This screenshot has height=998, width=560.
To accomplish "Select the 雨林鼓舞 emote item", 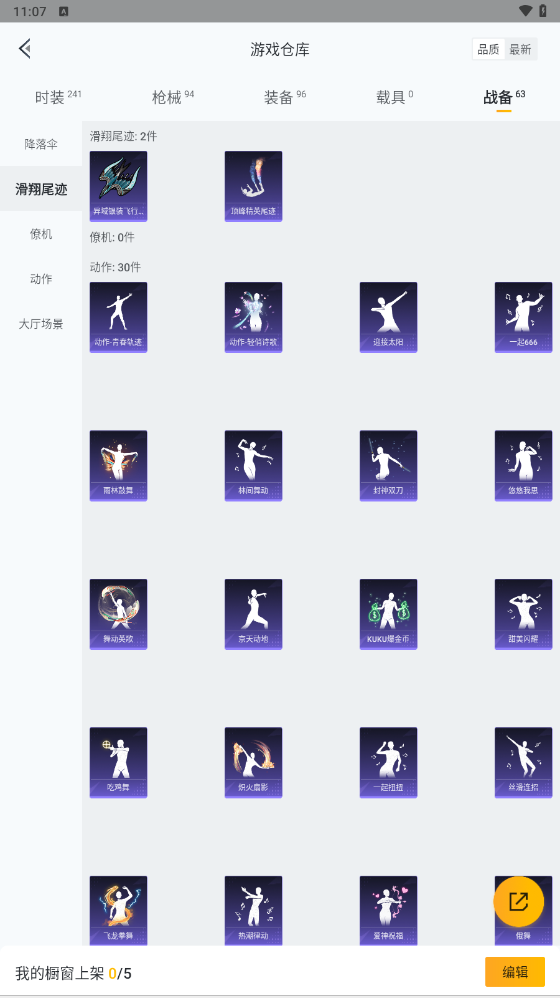I will 118,466.
